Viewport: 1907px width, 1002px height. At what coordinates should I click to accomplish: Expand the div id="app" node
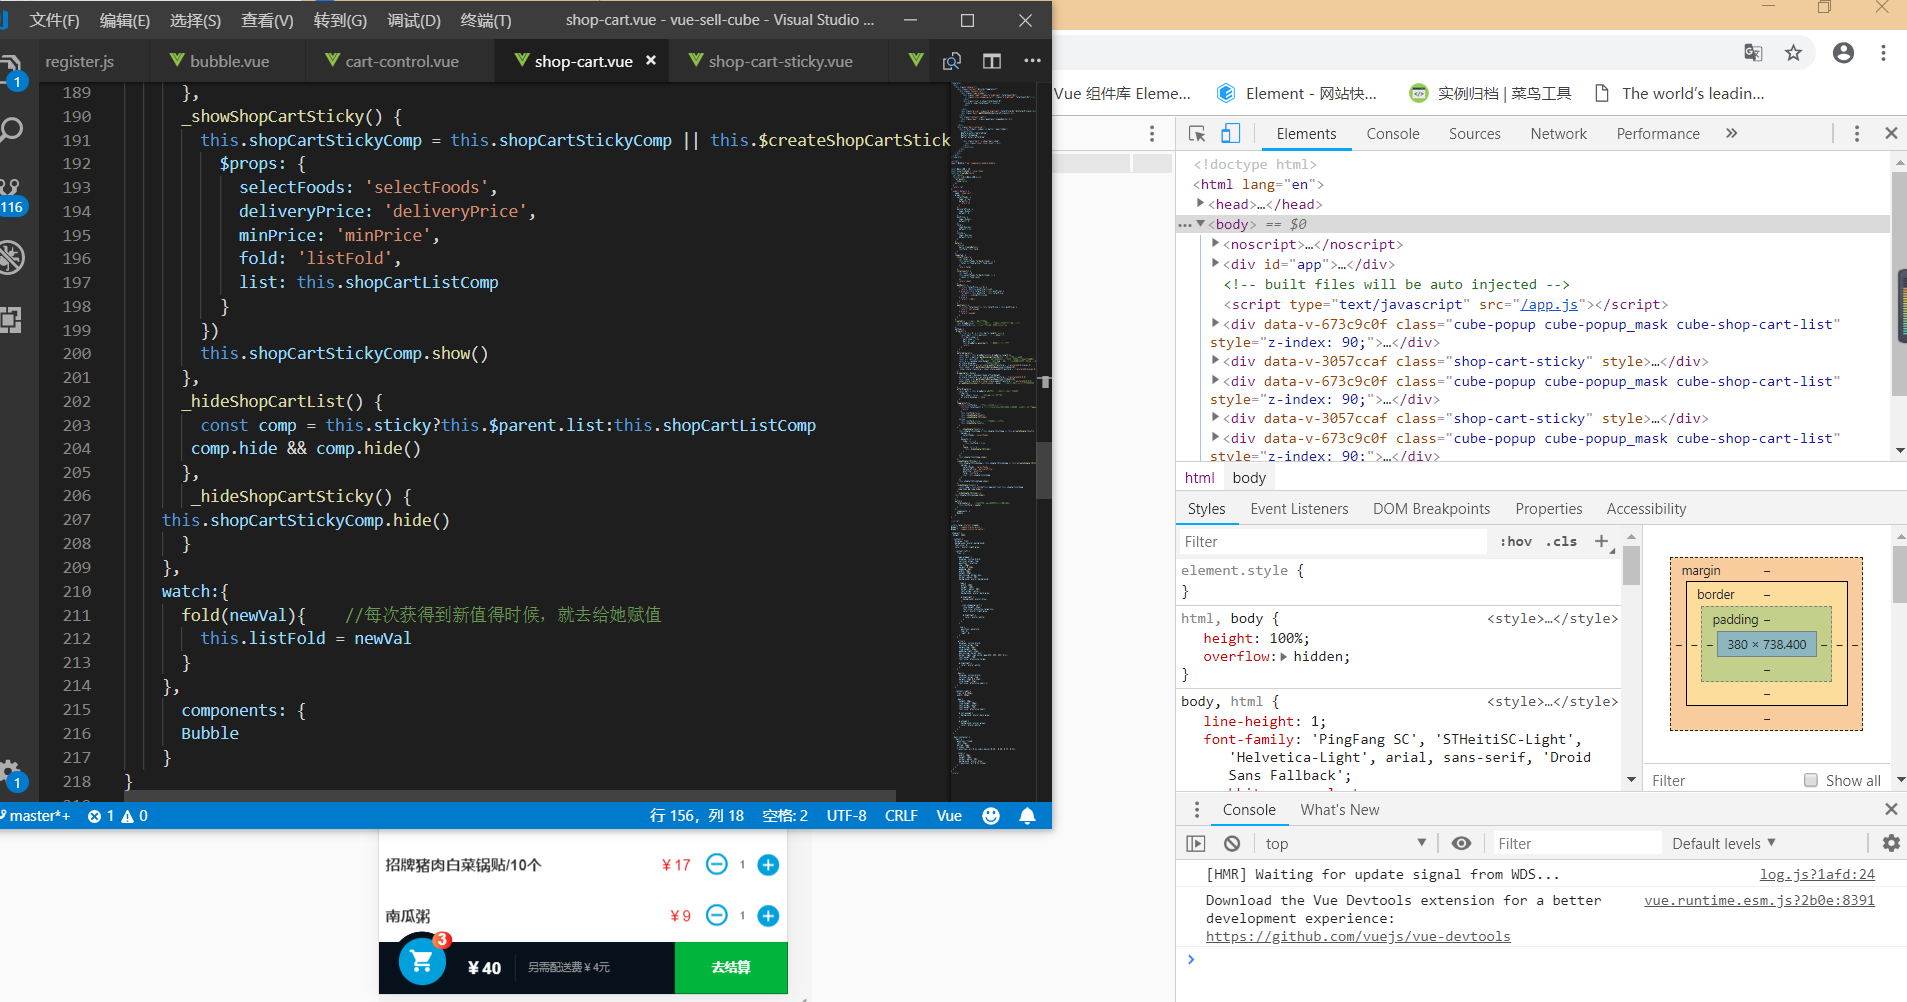coord(1216,264)
